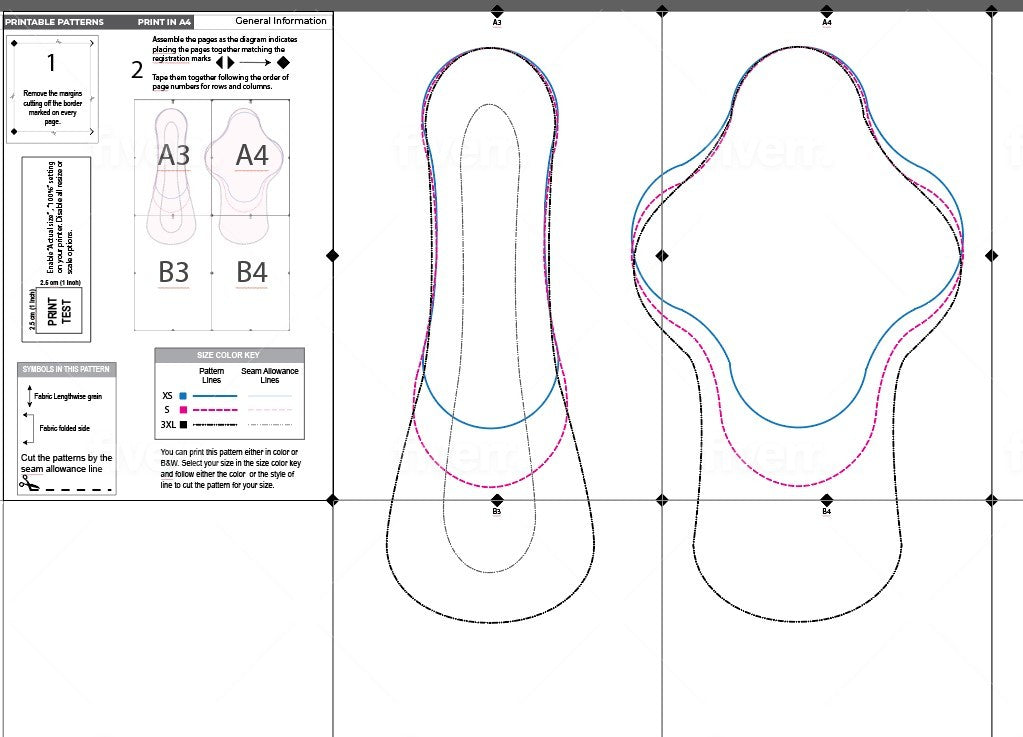The image size is (1023, 737).
Task: Click the long arrow in the assembly instructions
Action: pos(253,62)
